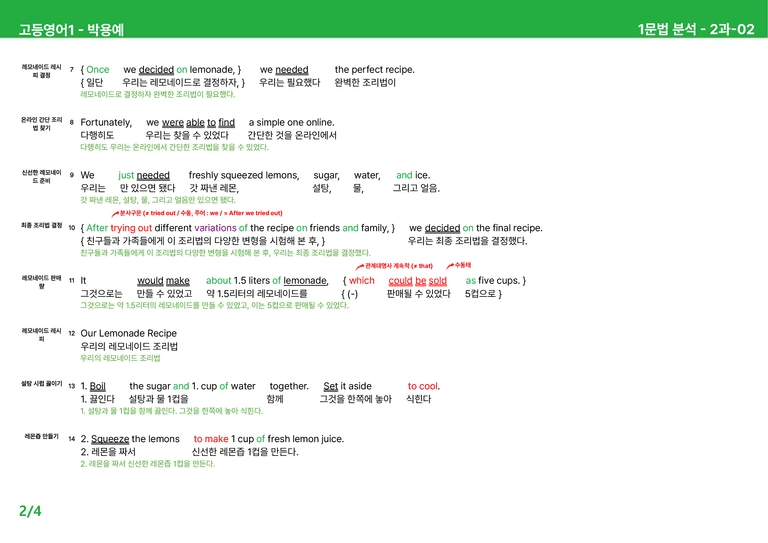The height and width of the screenshot is (543, 768).
Task: Click the red arrow before 수동태 note
Action: (x=450, y=266)
